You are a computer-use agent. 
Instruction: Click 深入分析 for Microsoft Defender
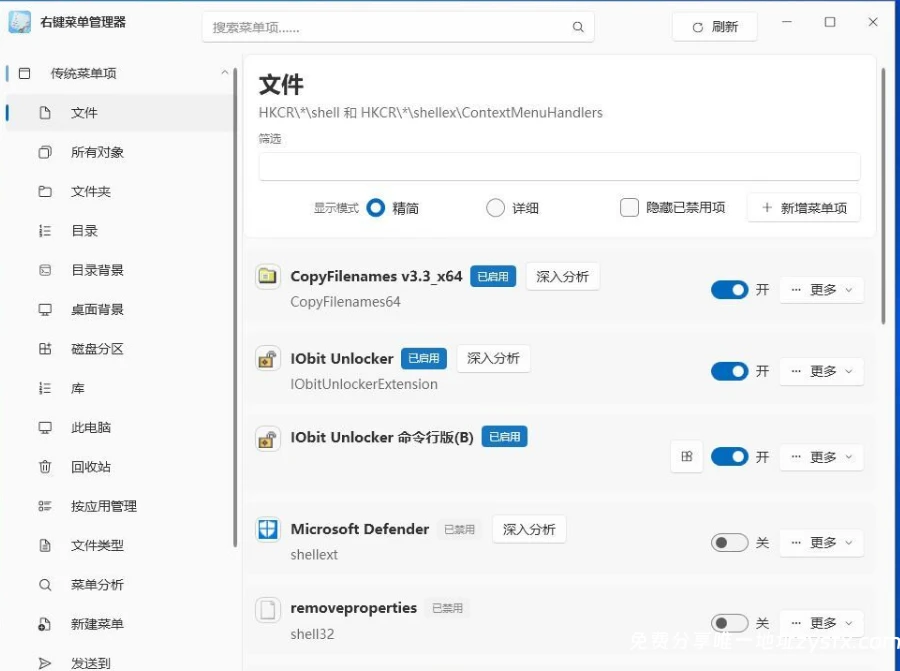click(x=529, y=529)
